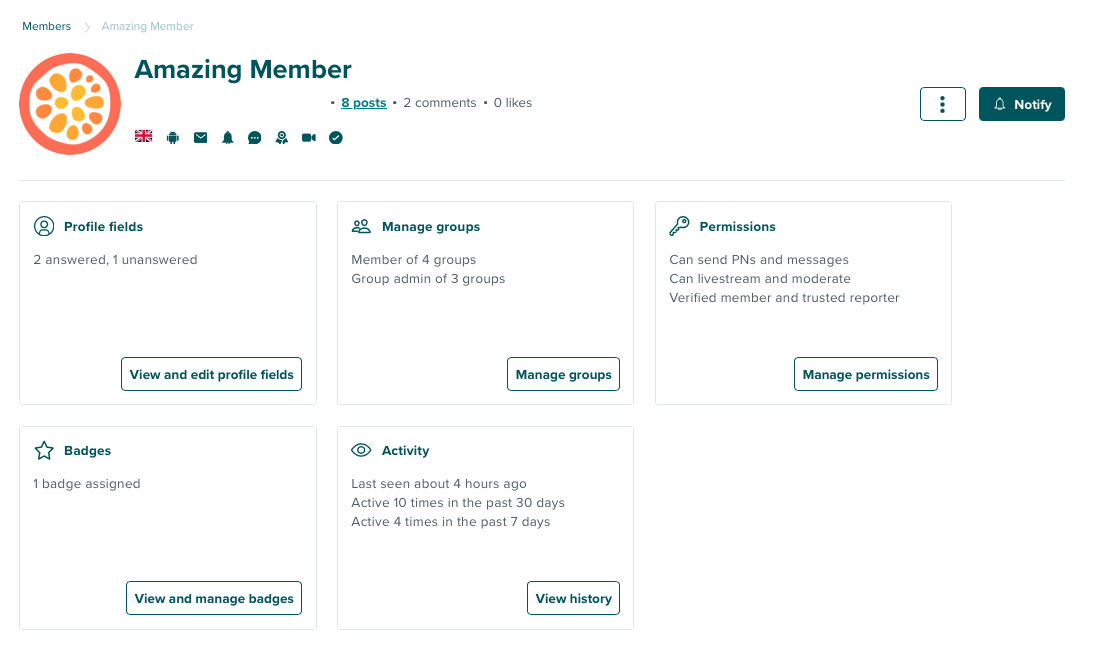Click the award ribbon icon
Viewport: 1094px width, 654px height.
281,137
